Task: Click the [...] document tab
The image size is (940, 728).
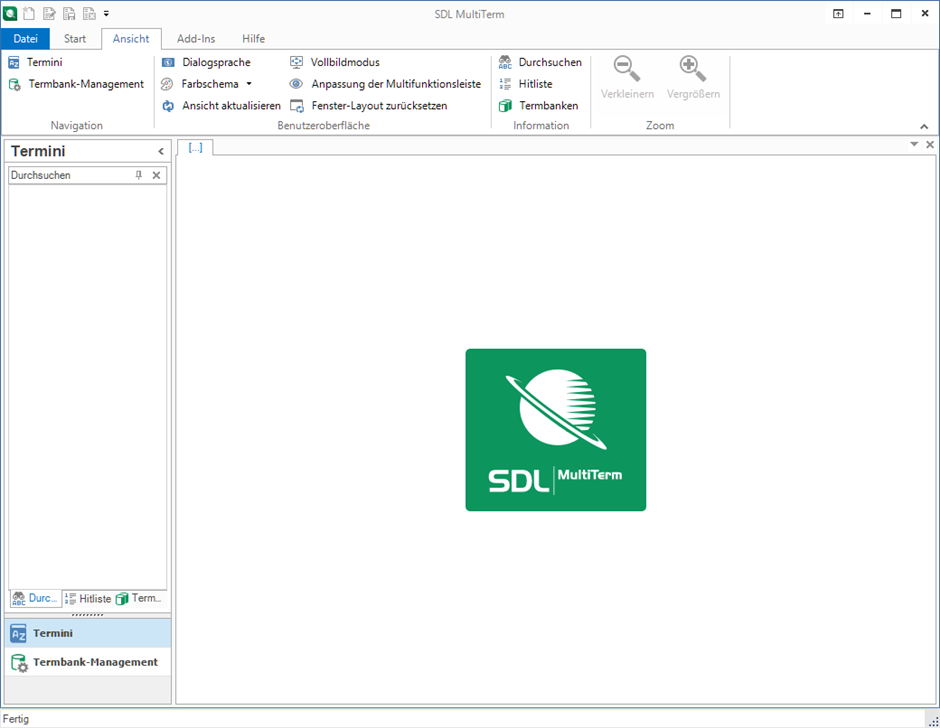Action: click(x=195, y=148)
